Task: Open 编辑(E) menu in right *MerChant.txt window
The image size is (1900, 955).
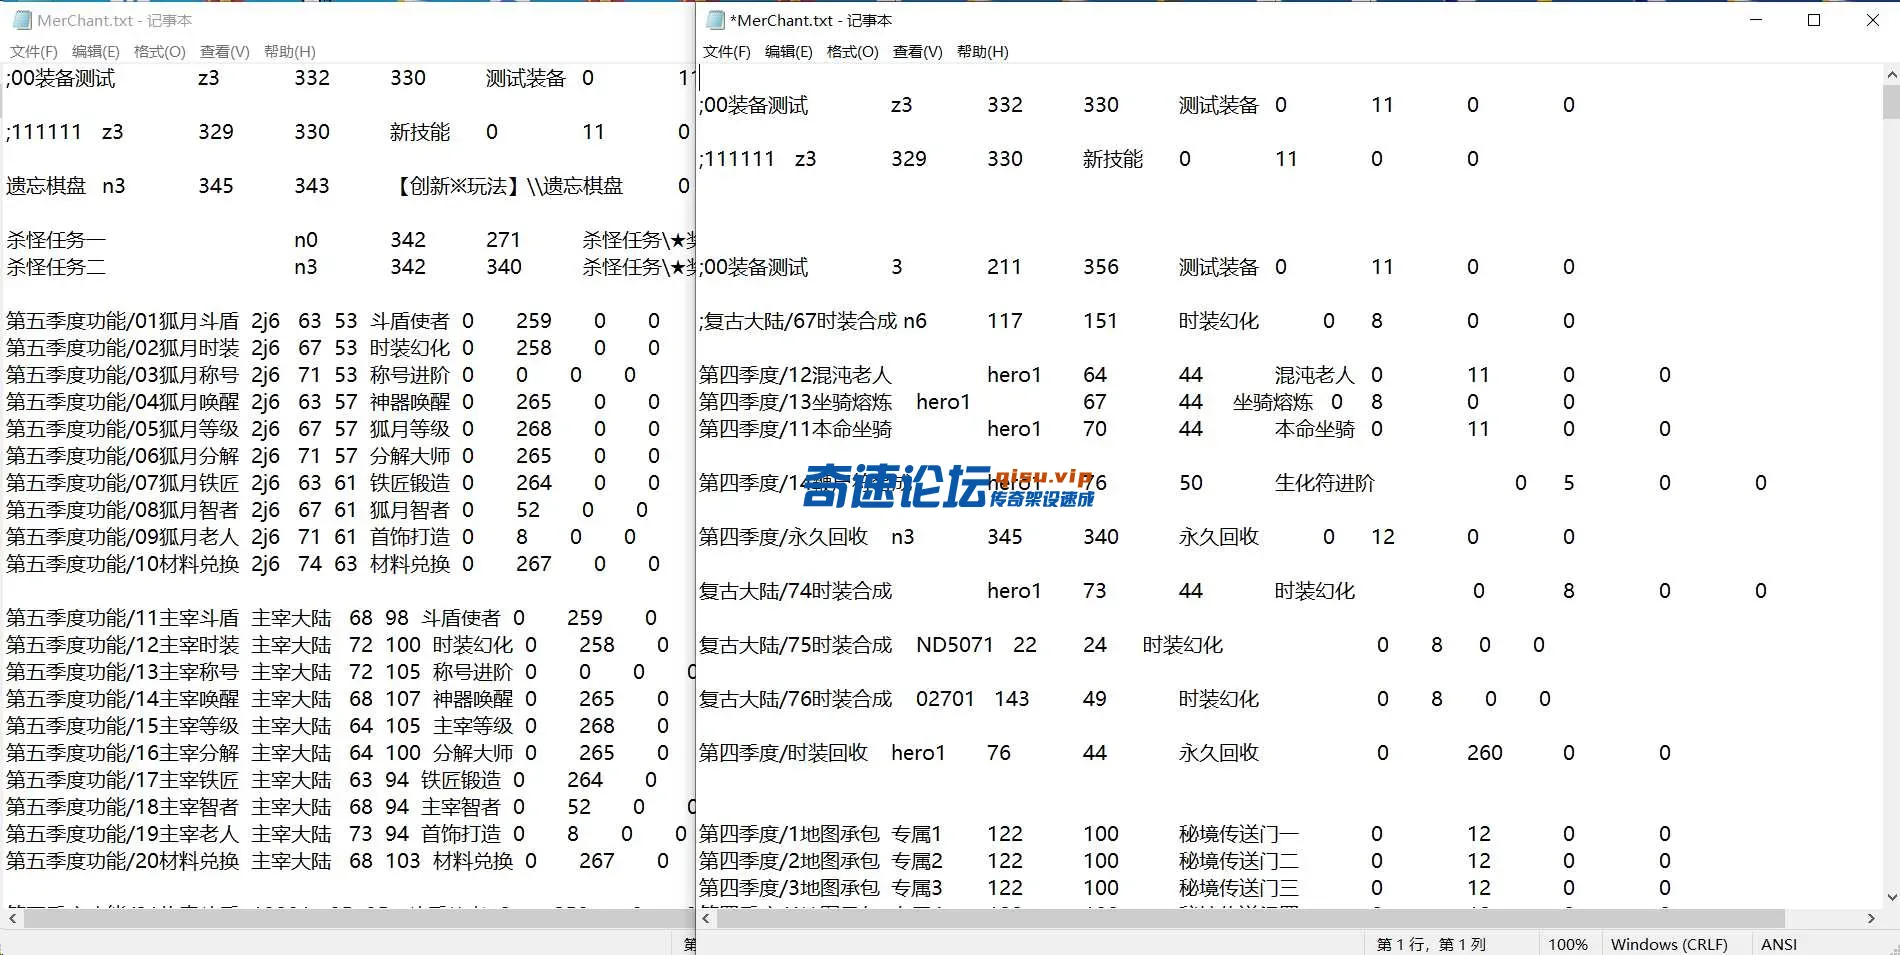Action: [x=789, y=51]
